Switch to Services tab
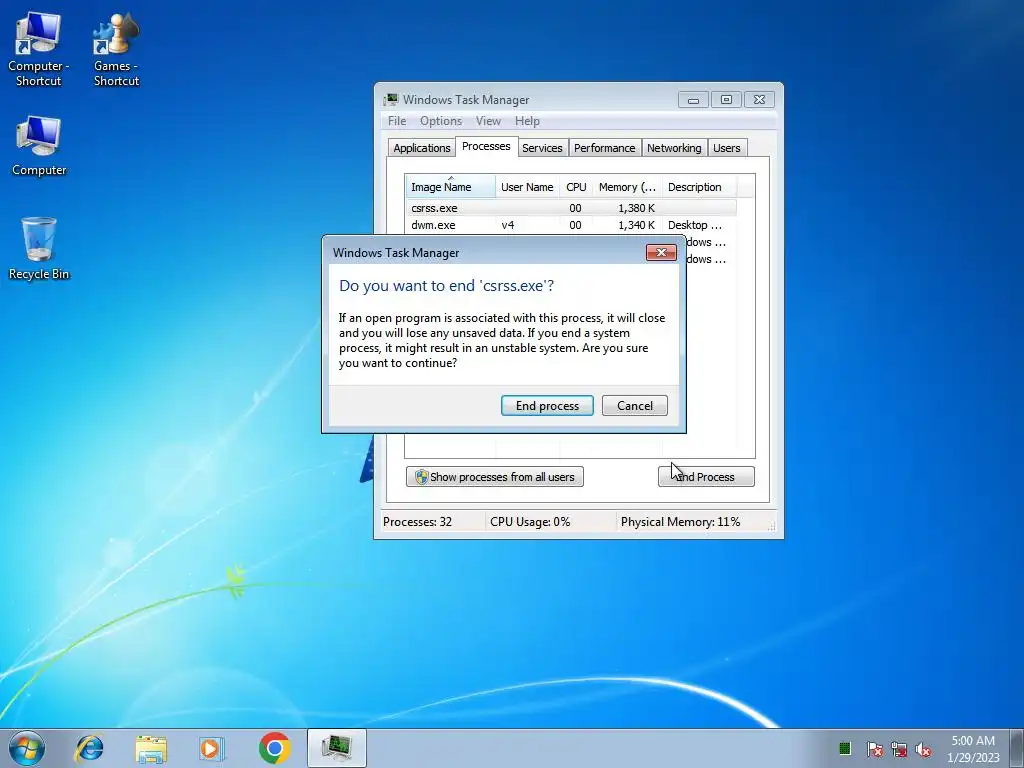Image resolution: width=1024 pixels, height=768 pixels. (542, 148)
